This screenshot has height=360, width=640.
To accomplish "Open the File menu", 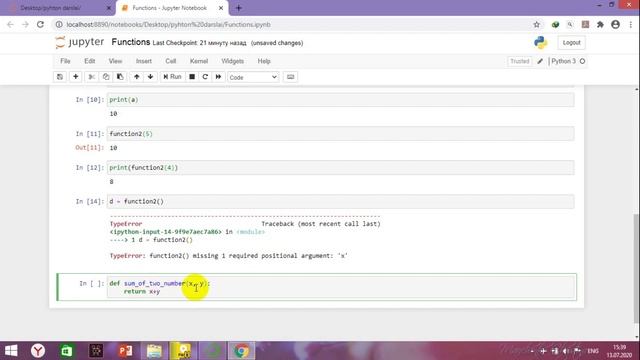I will (65, 61).
